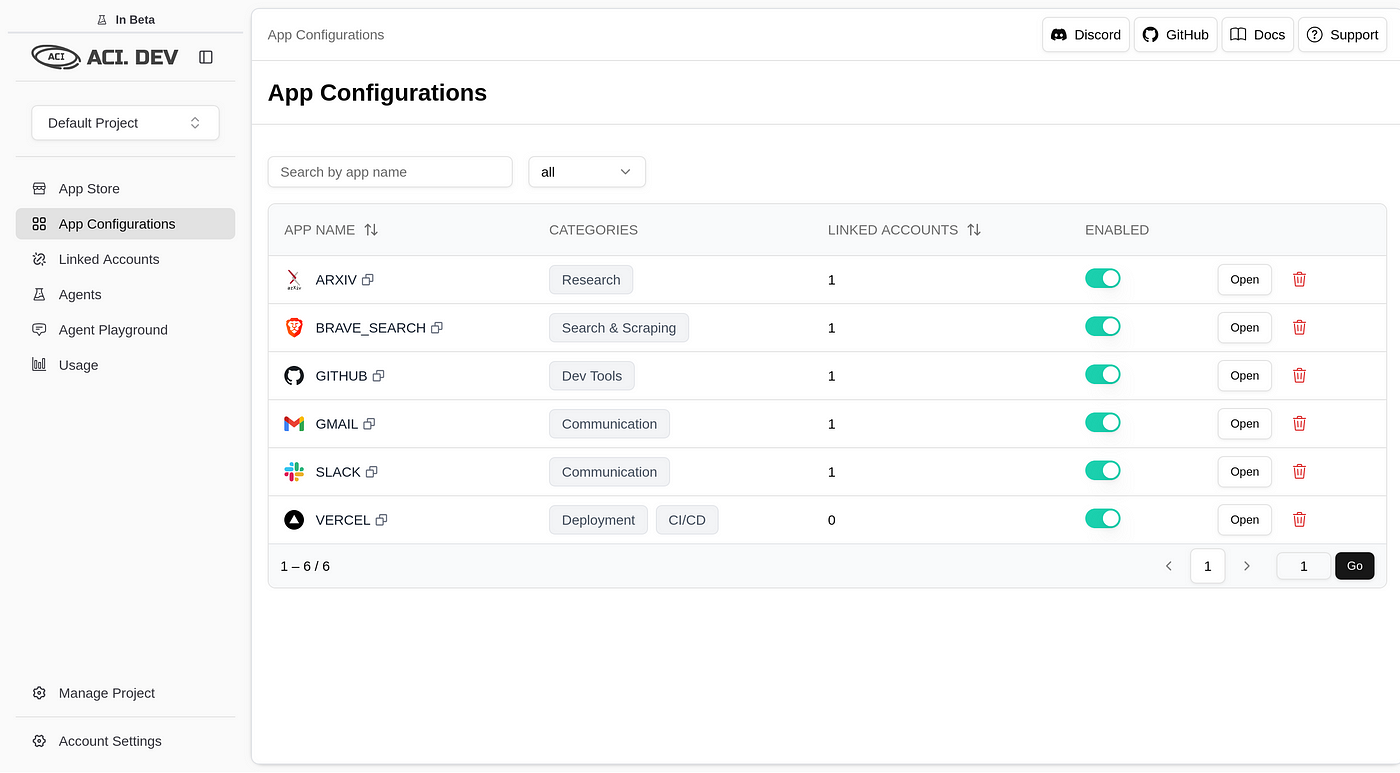Viewport: 1400px width, 773px height.
Task: Click the copy-link icon next to GITHUB
Action: tap(378, 376)
